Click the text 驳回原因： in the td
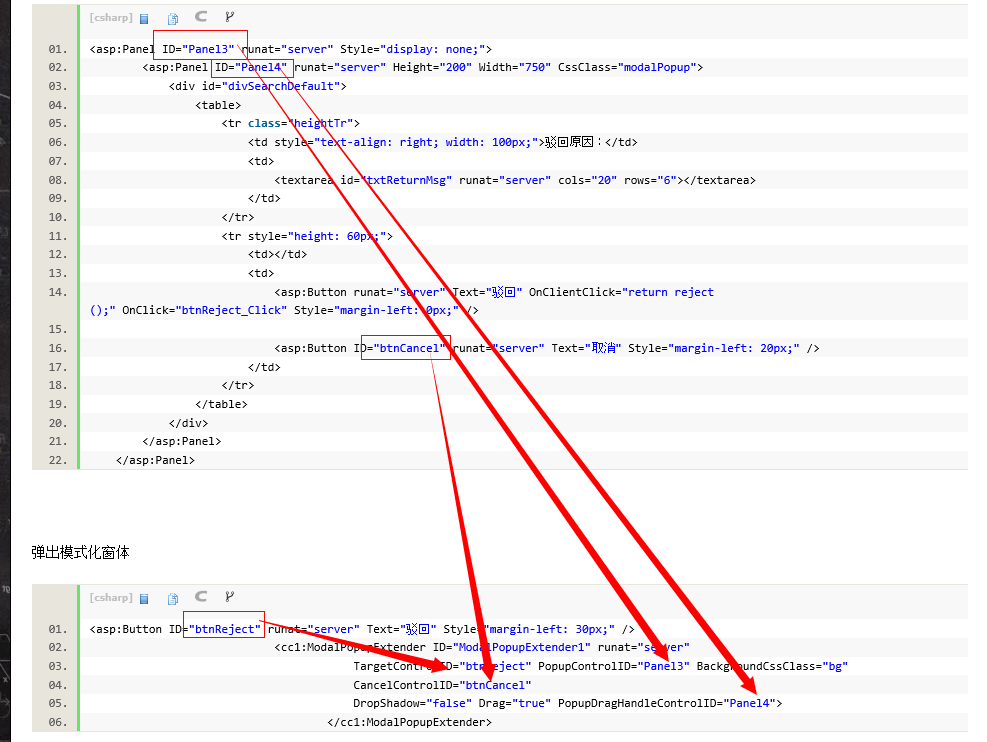 [x=575, y=142]
